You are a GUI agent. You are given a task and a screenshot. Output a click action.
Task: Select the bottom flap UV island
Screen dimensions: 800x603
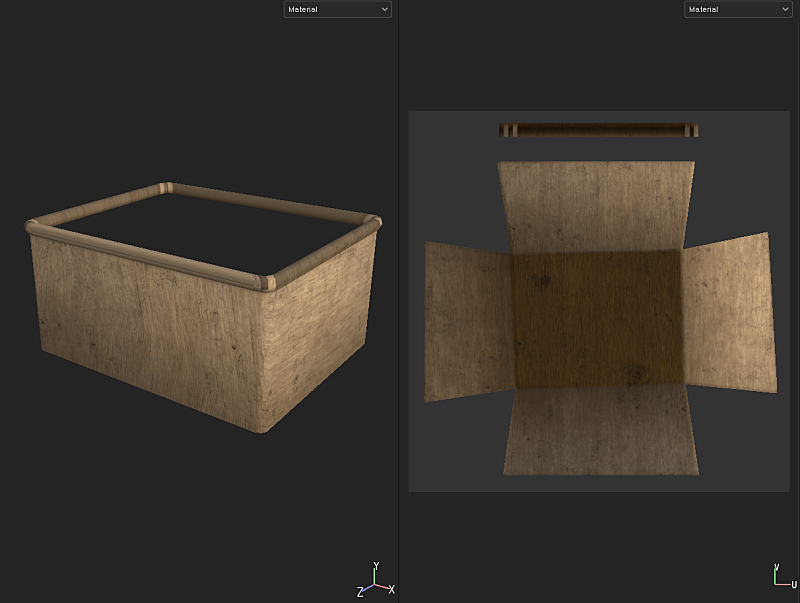pos(601,430)
